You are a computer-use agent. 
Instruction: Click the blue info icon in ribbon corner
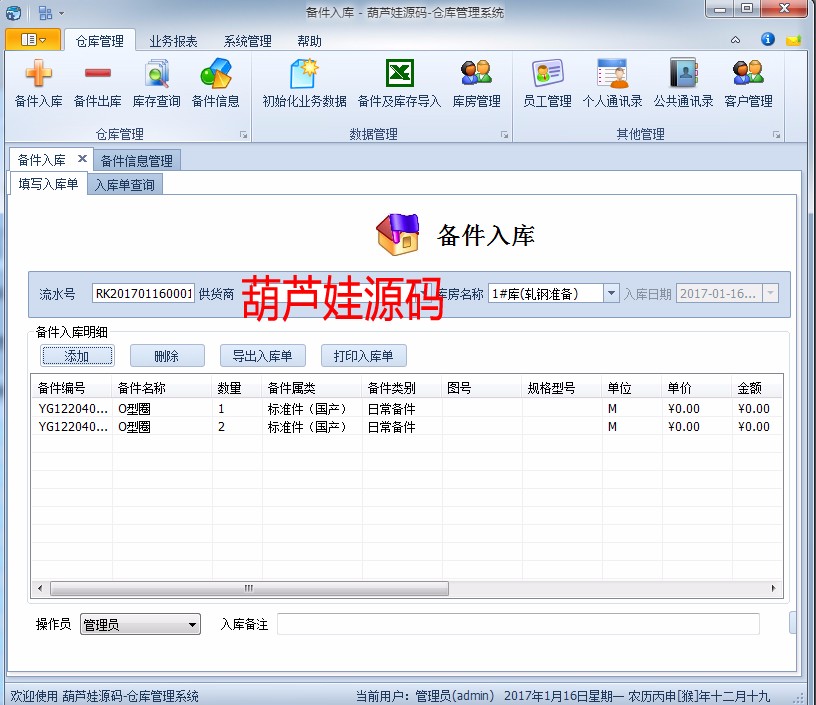pyautogui.click(x=768, y=40)
